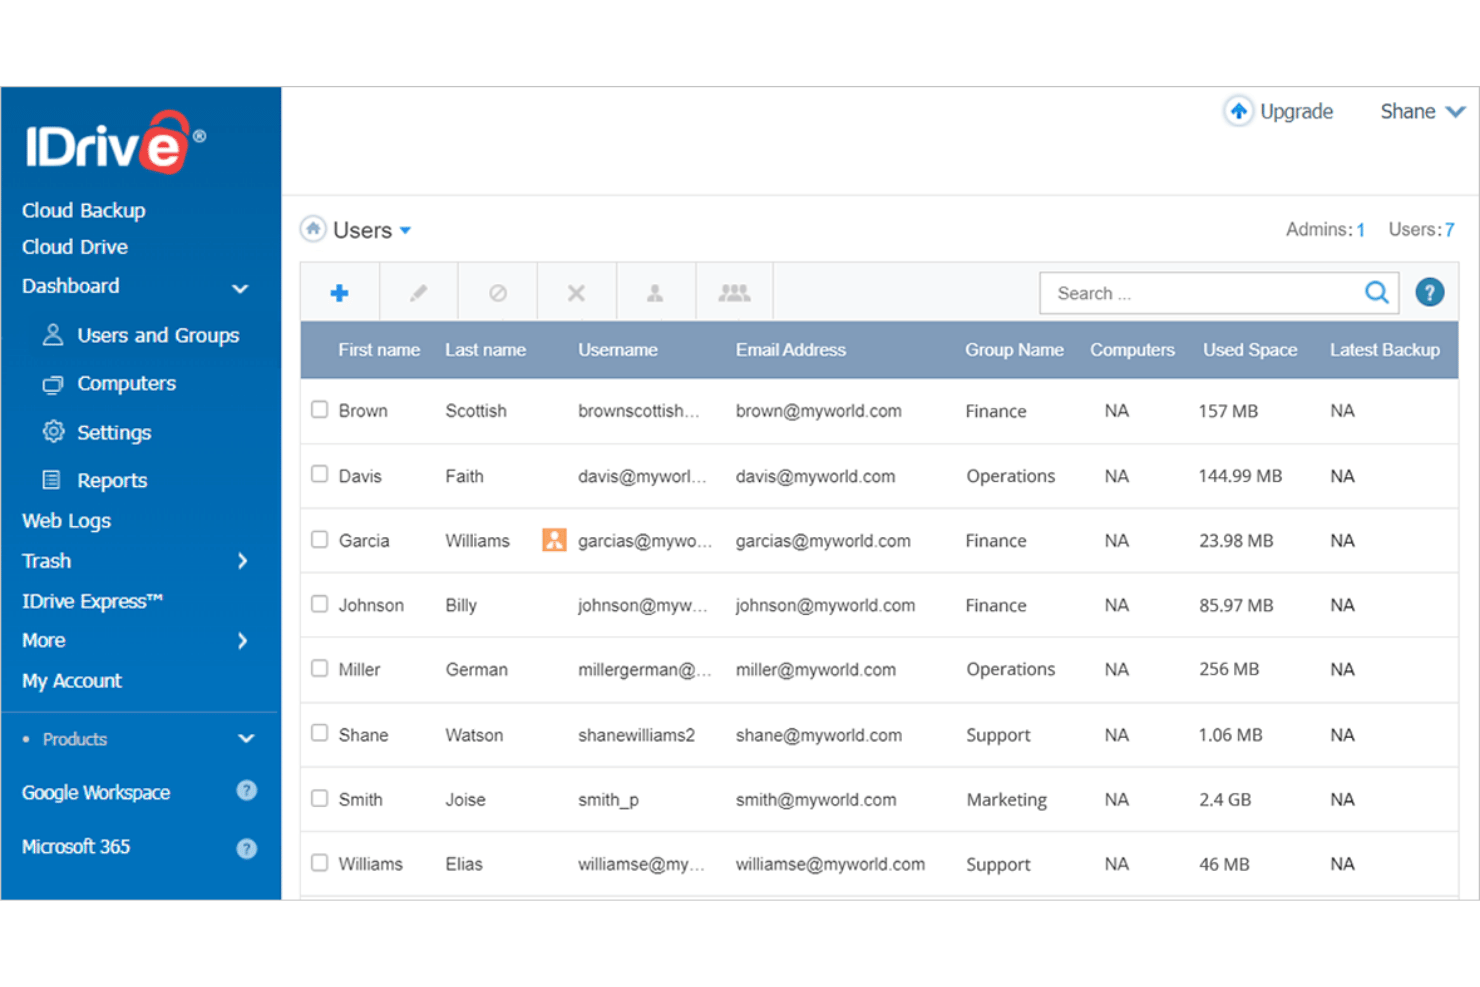Click the delete X toolbar icon
The image size is (1480, 987).
pos(576,293)
